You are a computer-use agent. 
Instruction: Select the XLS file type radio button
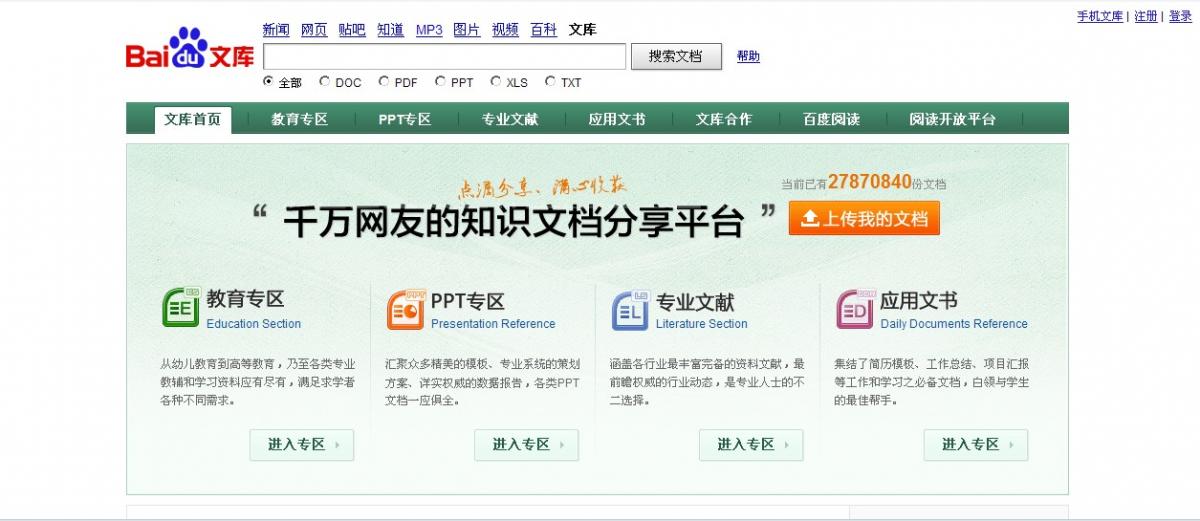click(x=496, y=82)
